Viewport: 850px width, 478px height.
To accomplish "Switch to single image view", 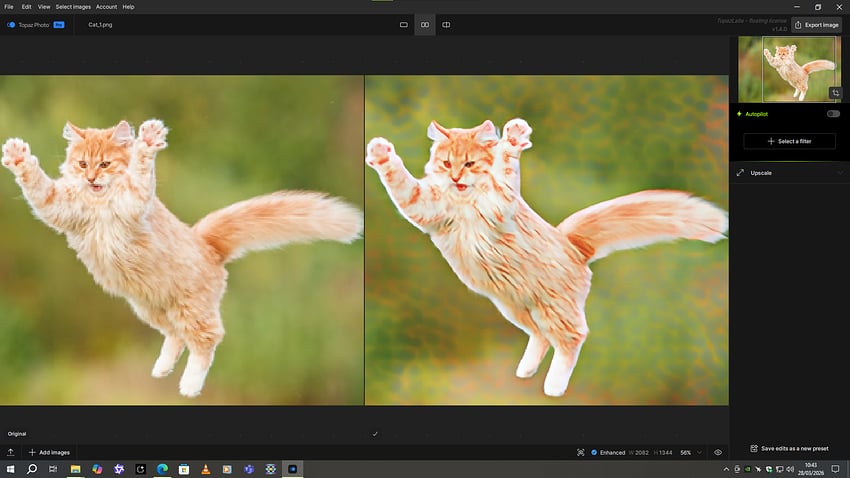I will point(404,24).
